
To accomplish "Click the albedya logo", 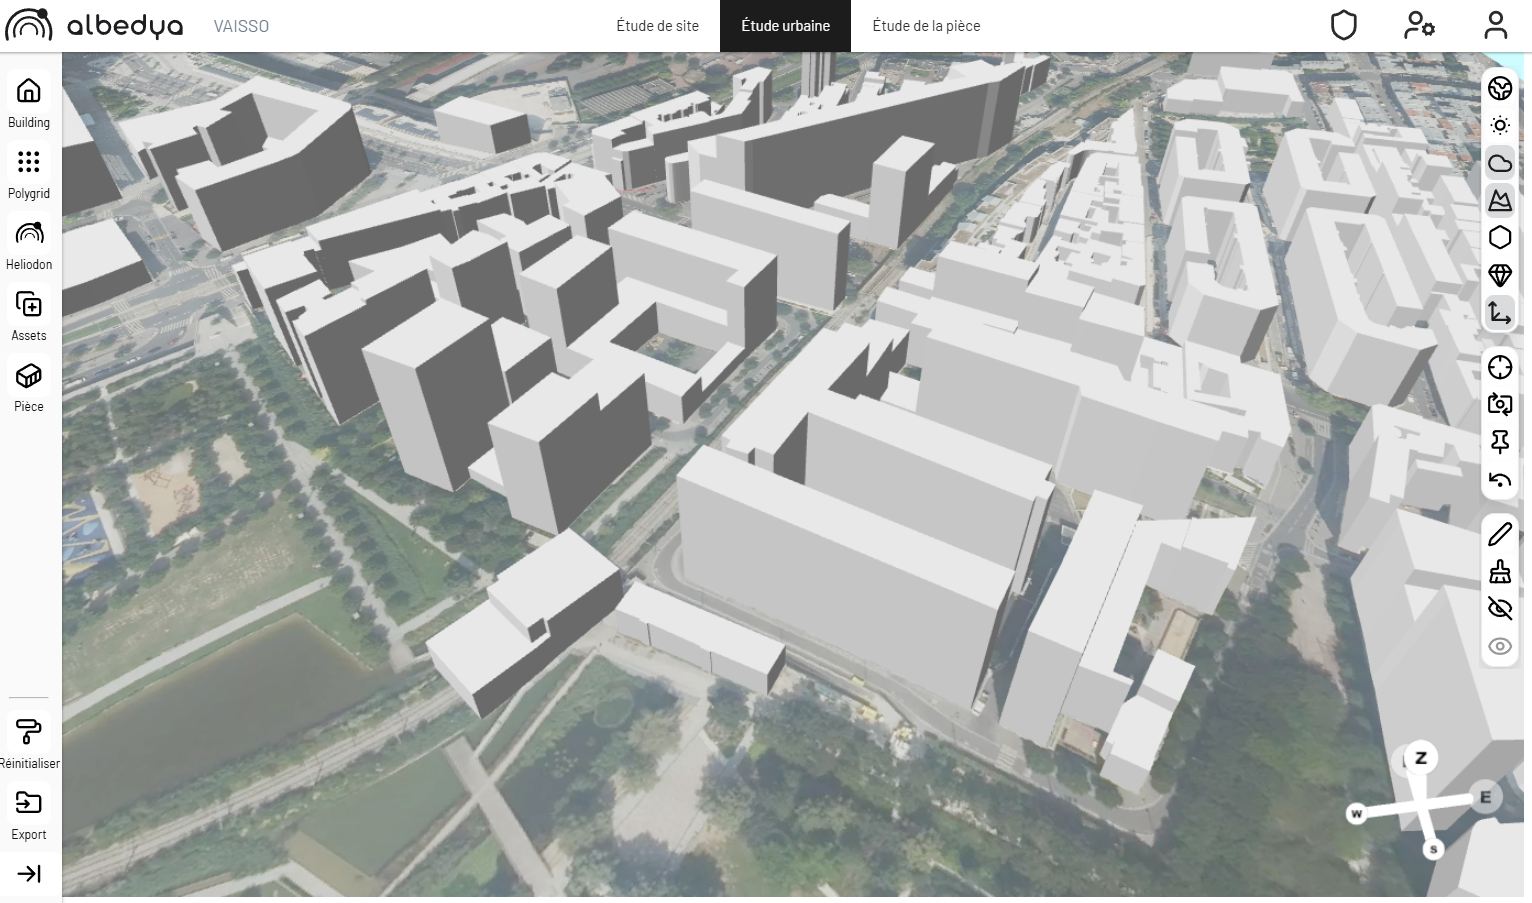I will (95, 25).
